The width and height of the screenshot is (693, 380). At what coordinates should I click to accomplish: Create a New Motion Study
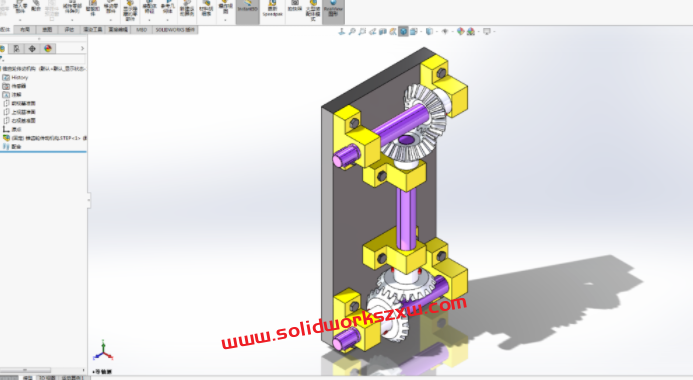[x=187, y=9]
